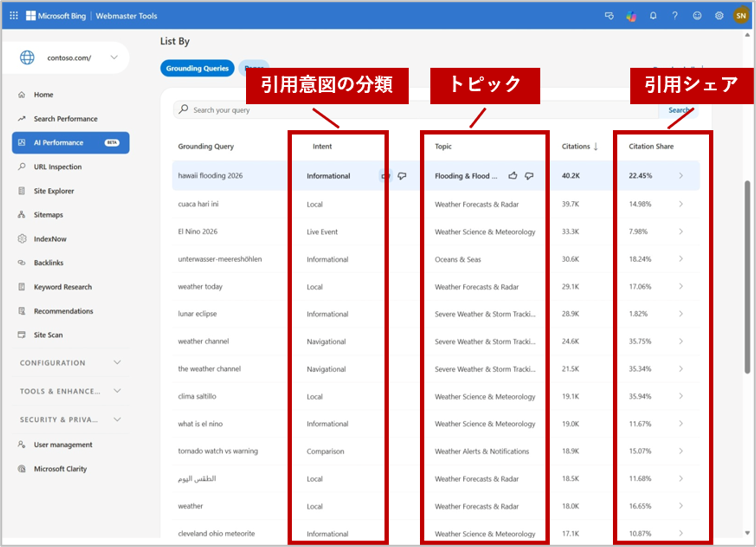Click the Microsoft Clarity icon
This screenshot has width=756, height=547.
pos(22,468)
